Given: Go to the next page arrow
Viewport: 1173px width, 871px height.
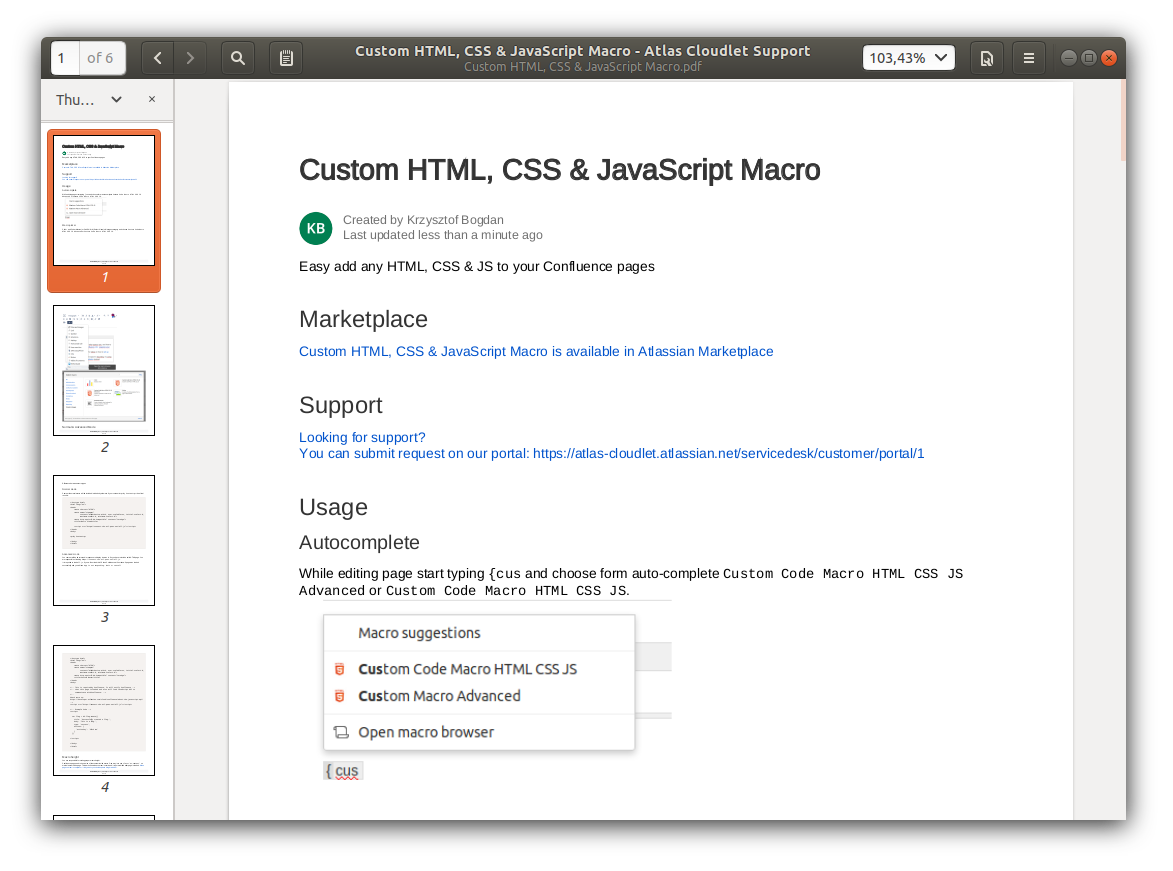Looking at the screenshot, I should point(190,58).
